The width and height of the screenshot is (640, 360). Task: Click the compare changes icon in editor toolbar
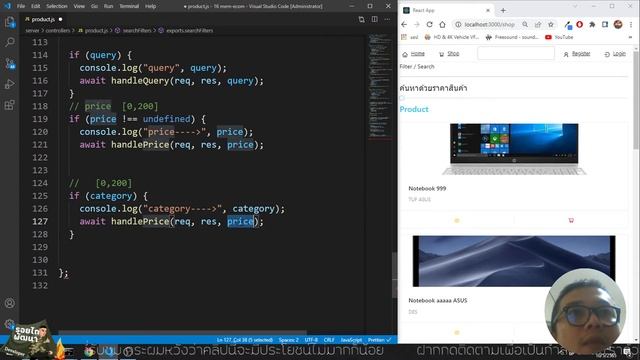[361, 19]
